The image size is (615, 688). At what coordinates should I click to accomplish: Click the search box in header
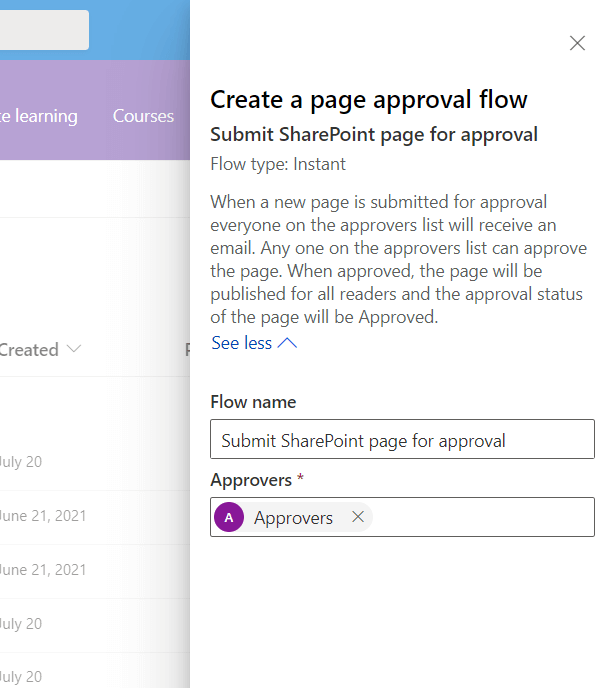point(44,29)
